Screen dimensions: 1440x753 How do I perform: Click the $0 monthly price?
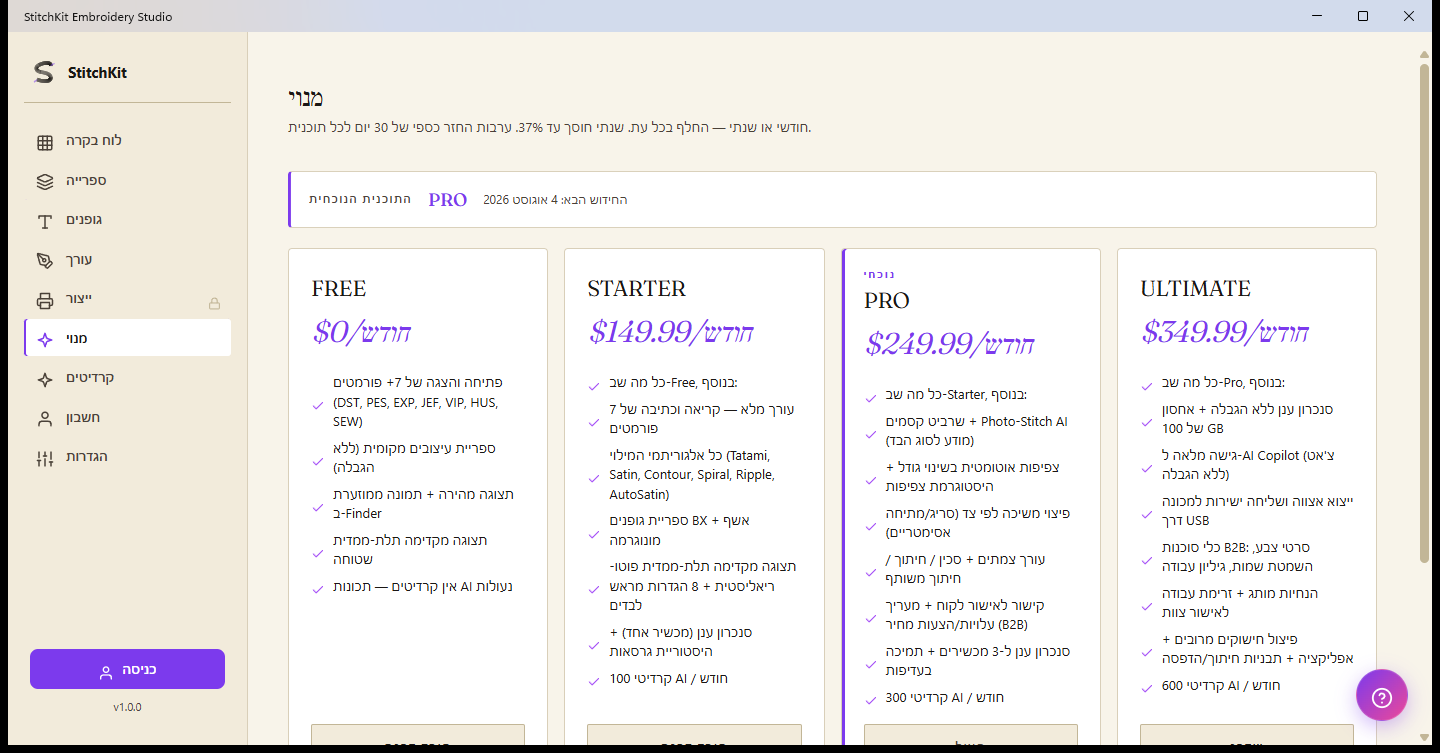point(362,332)
